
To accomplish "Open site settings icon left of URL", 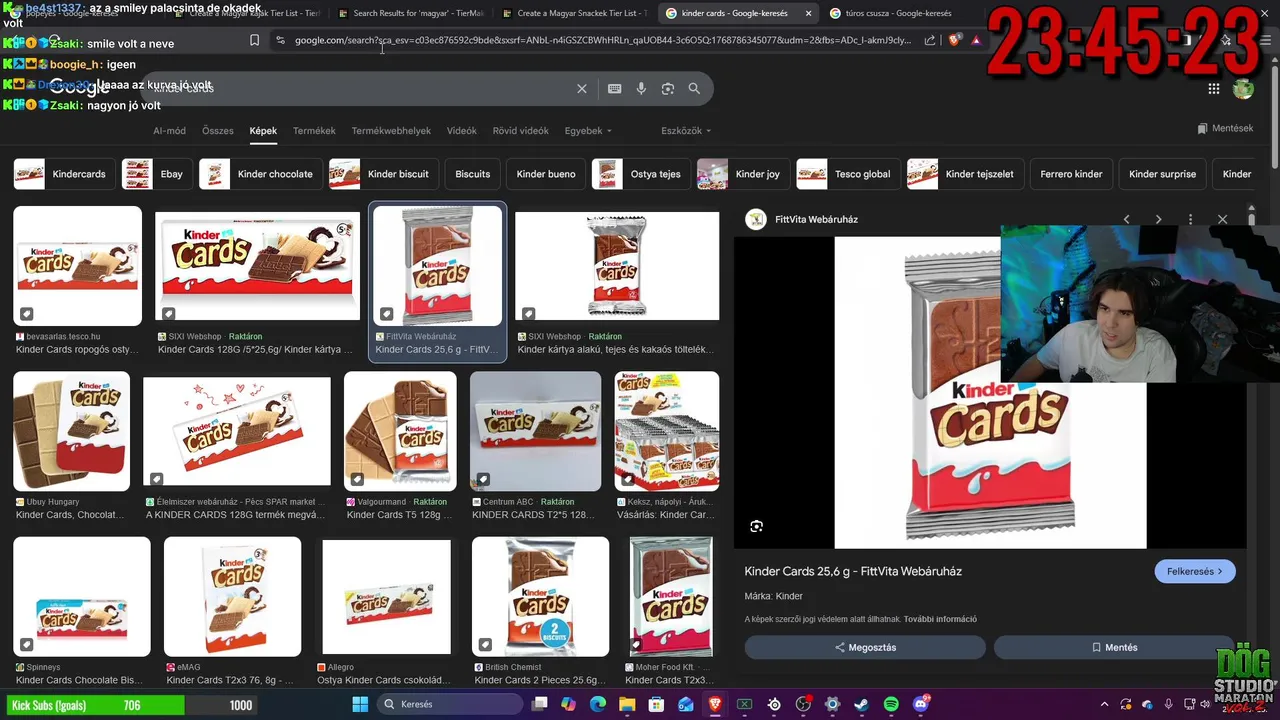I will tap(280, 40).
